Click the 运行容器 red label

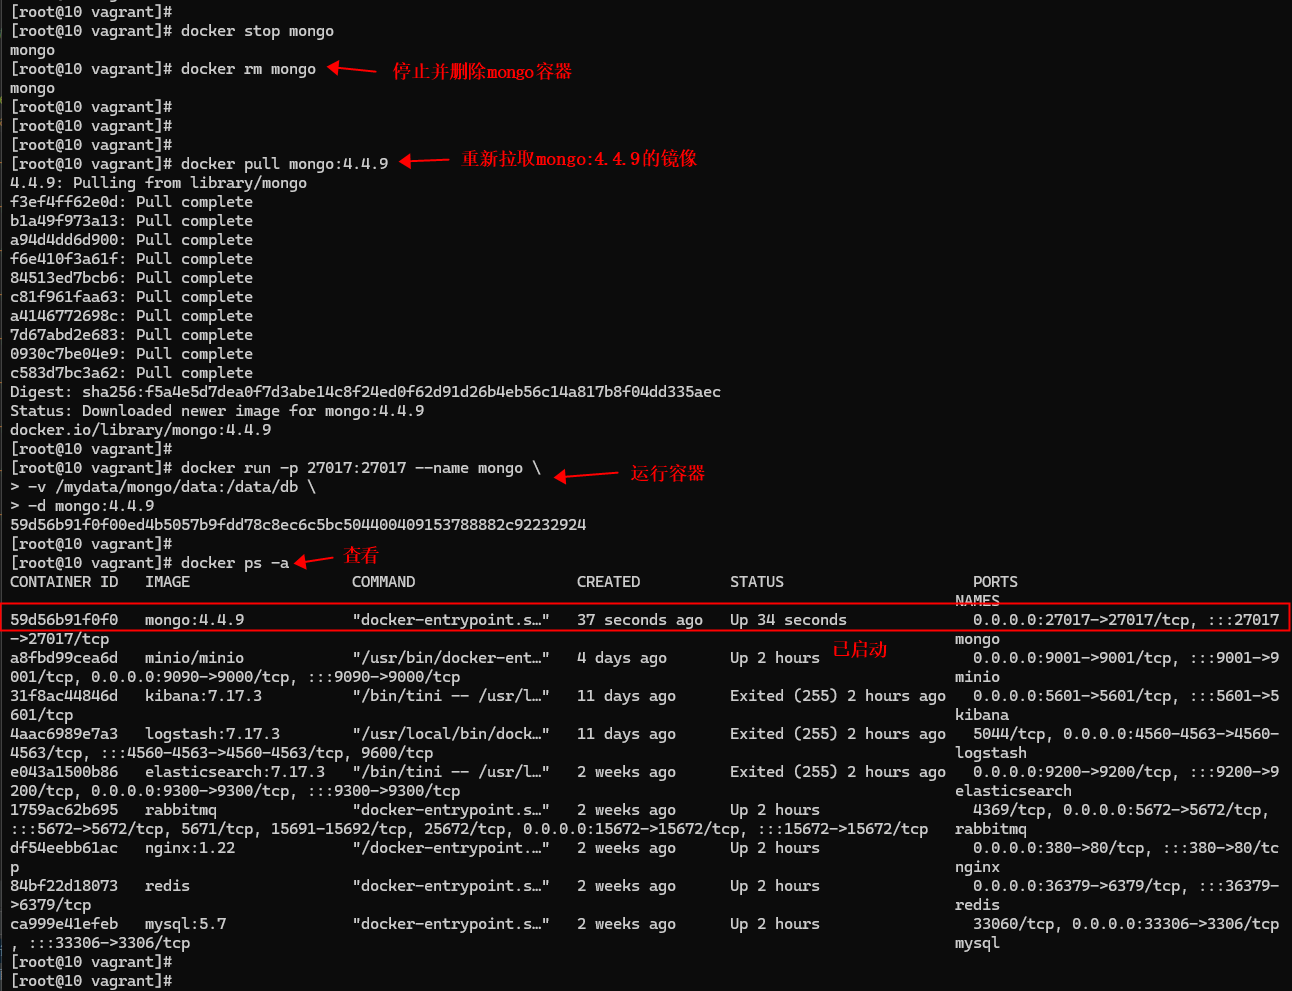(667, 473)
